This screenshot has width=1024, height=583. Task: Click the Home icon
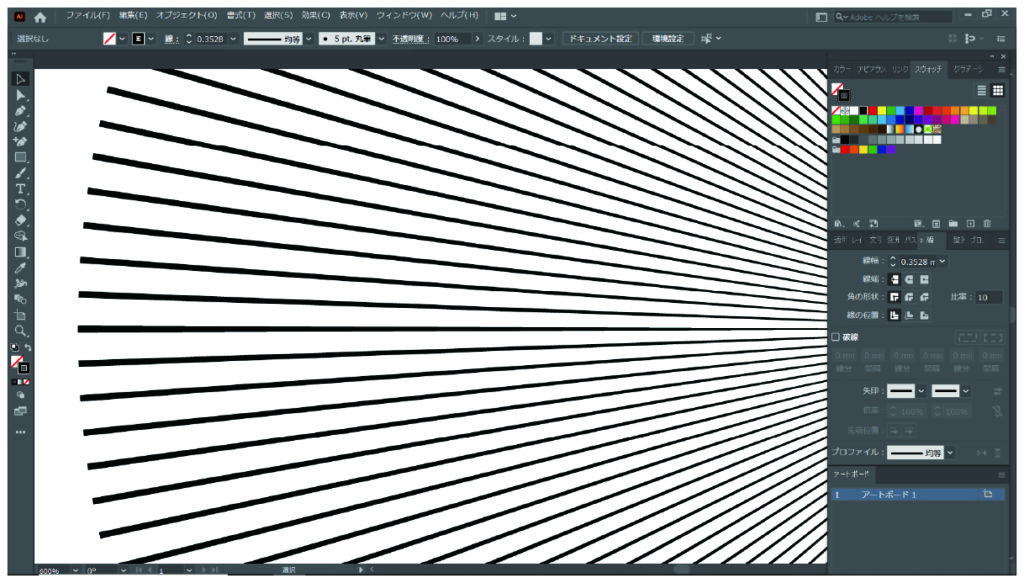pos(40,17)
